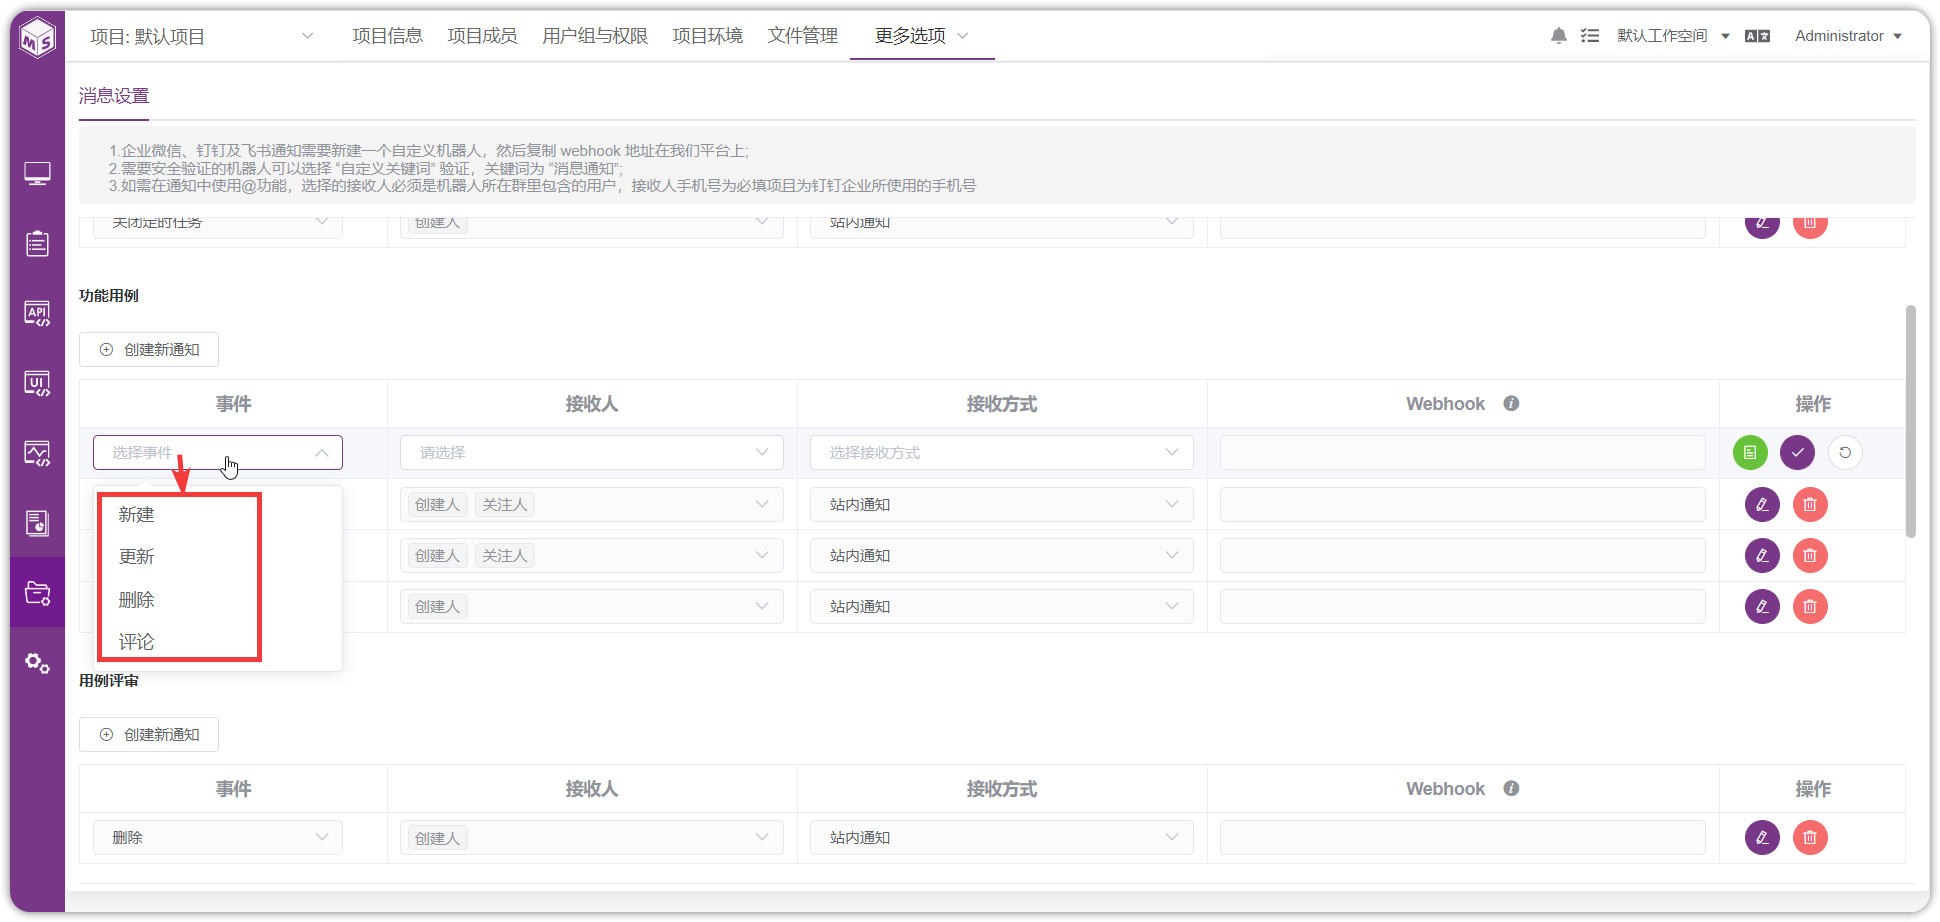The height and width of the screenshot is (922, 1940).
Task: Select 删除 from the event list
Action: pyautogui.click(x=219, y=599)
